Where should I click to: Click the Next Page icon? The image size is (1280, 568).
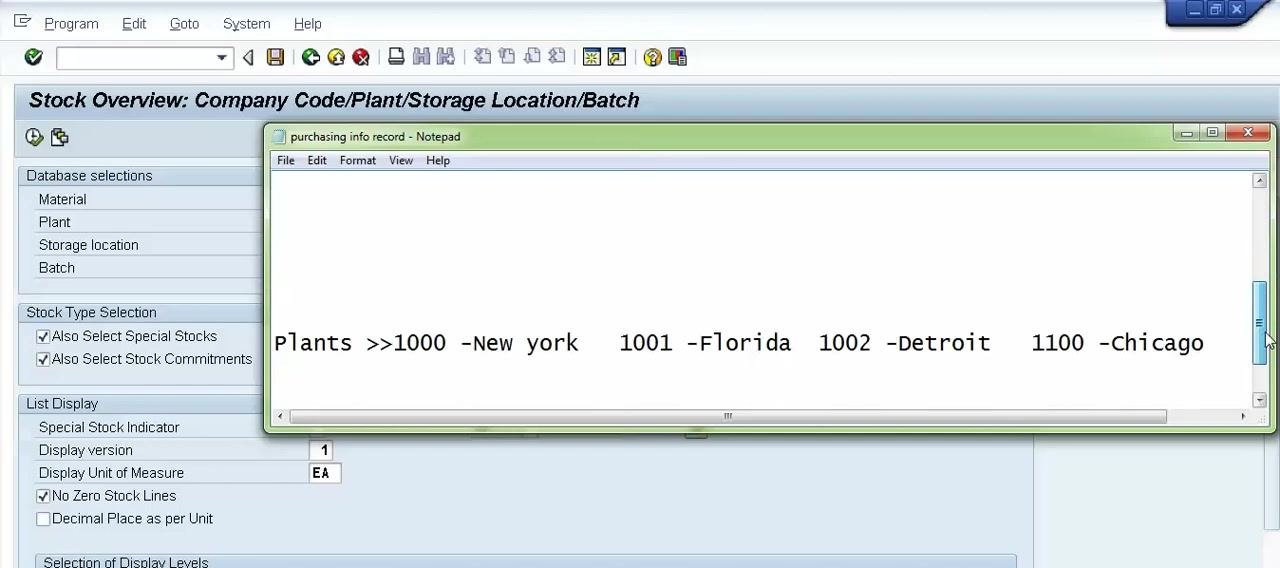[532, 57]
